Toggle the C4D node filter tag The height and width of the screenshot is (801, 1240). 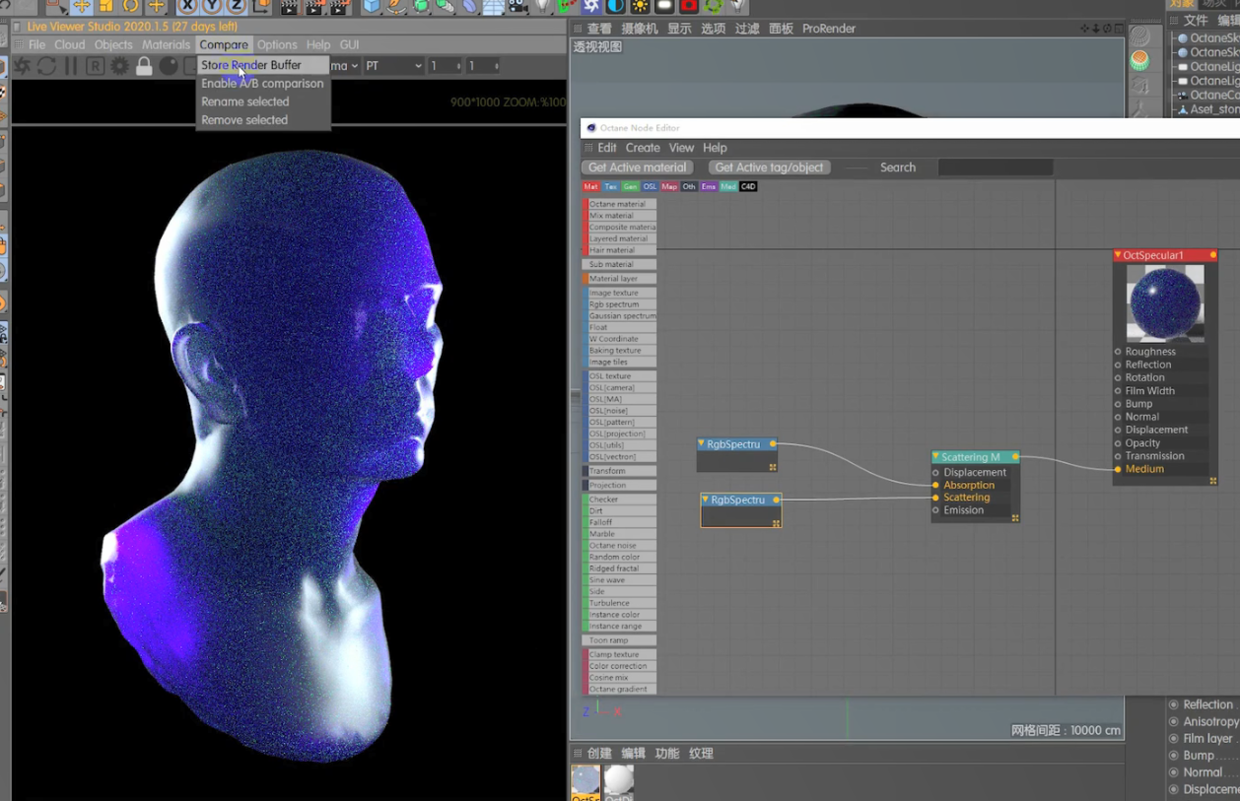pos(748,187)
